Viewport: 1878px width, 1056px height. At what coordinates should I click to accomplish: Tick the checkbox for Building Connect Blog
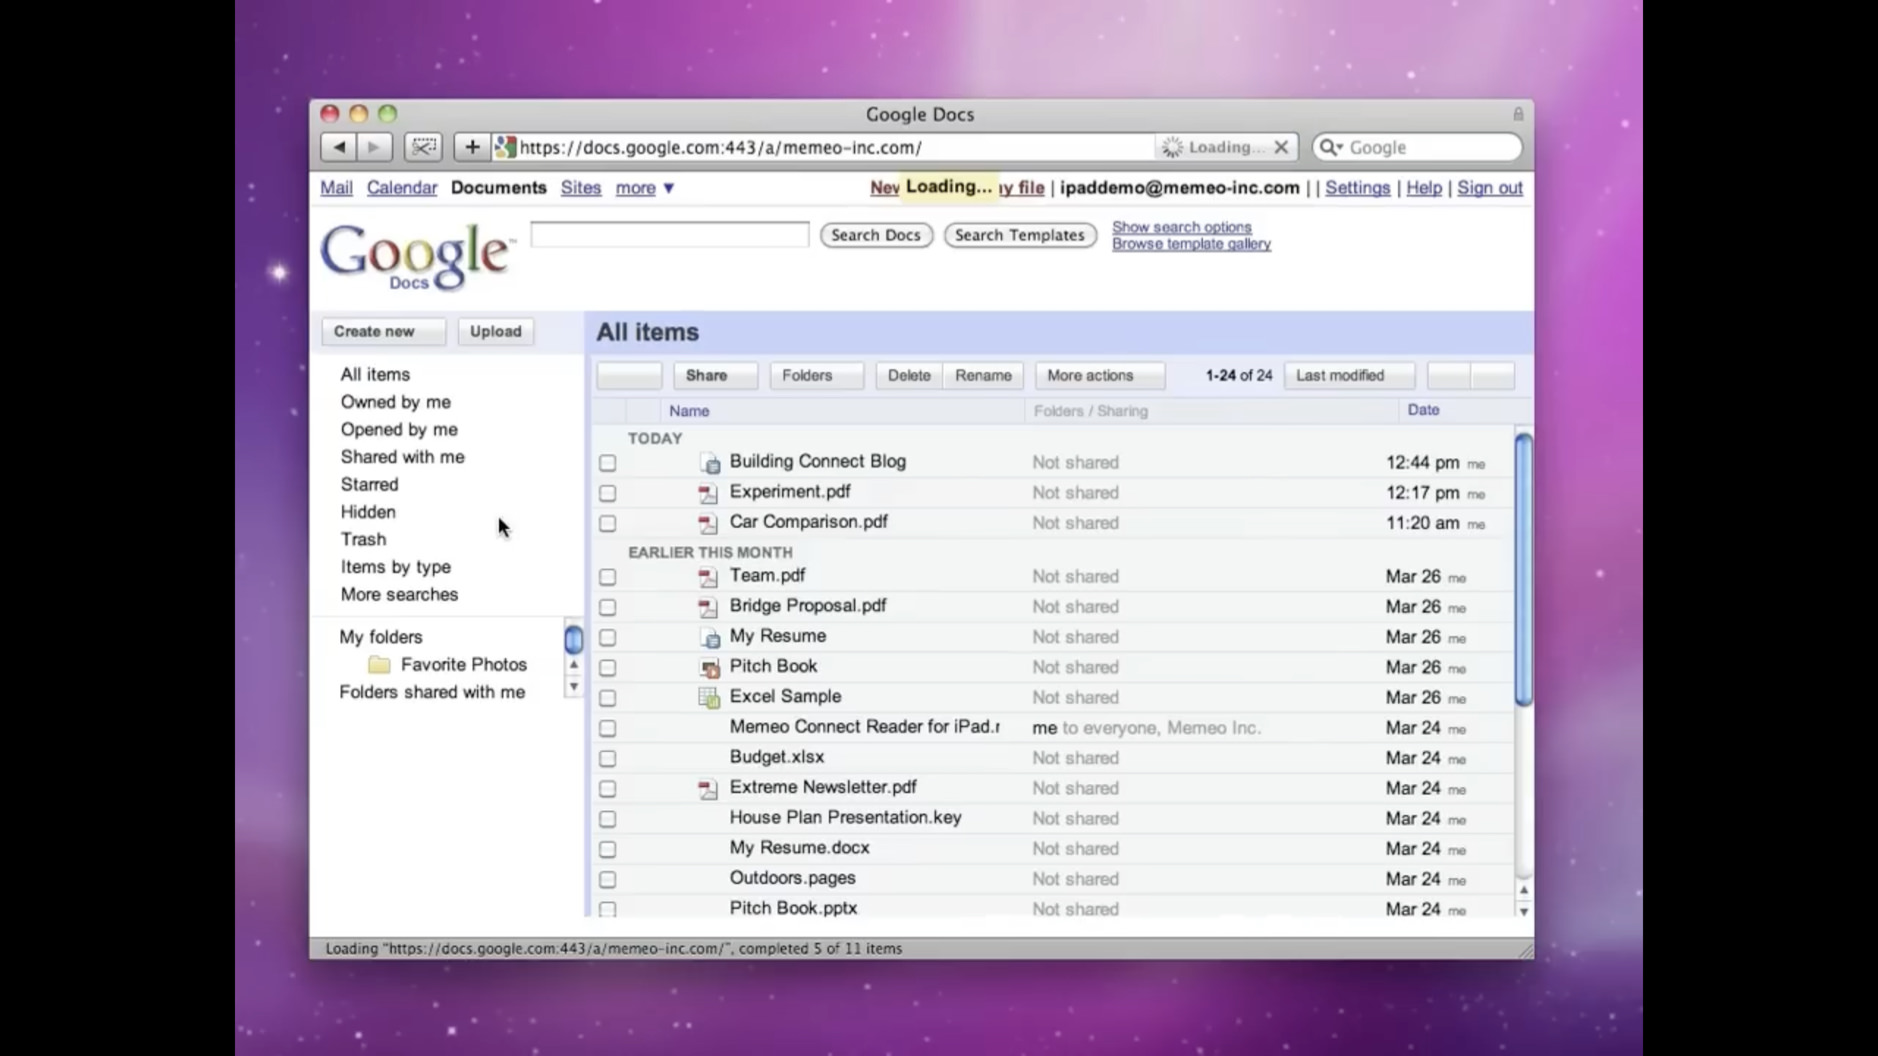[x=607, y=463]
